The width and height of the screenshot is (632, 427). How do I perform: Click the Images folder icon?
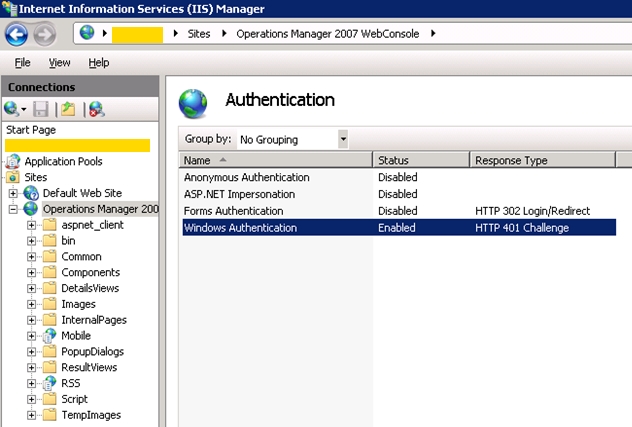tap(50, 304)
